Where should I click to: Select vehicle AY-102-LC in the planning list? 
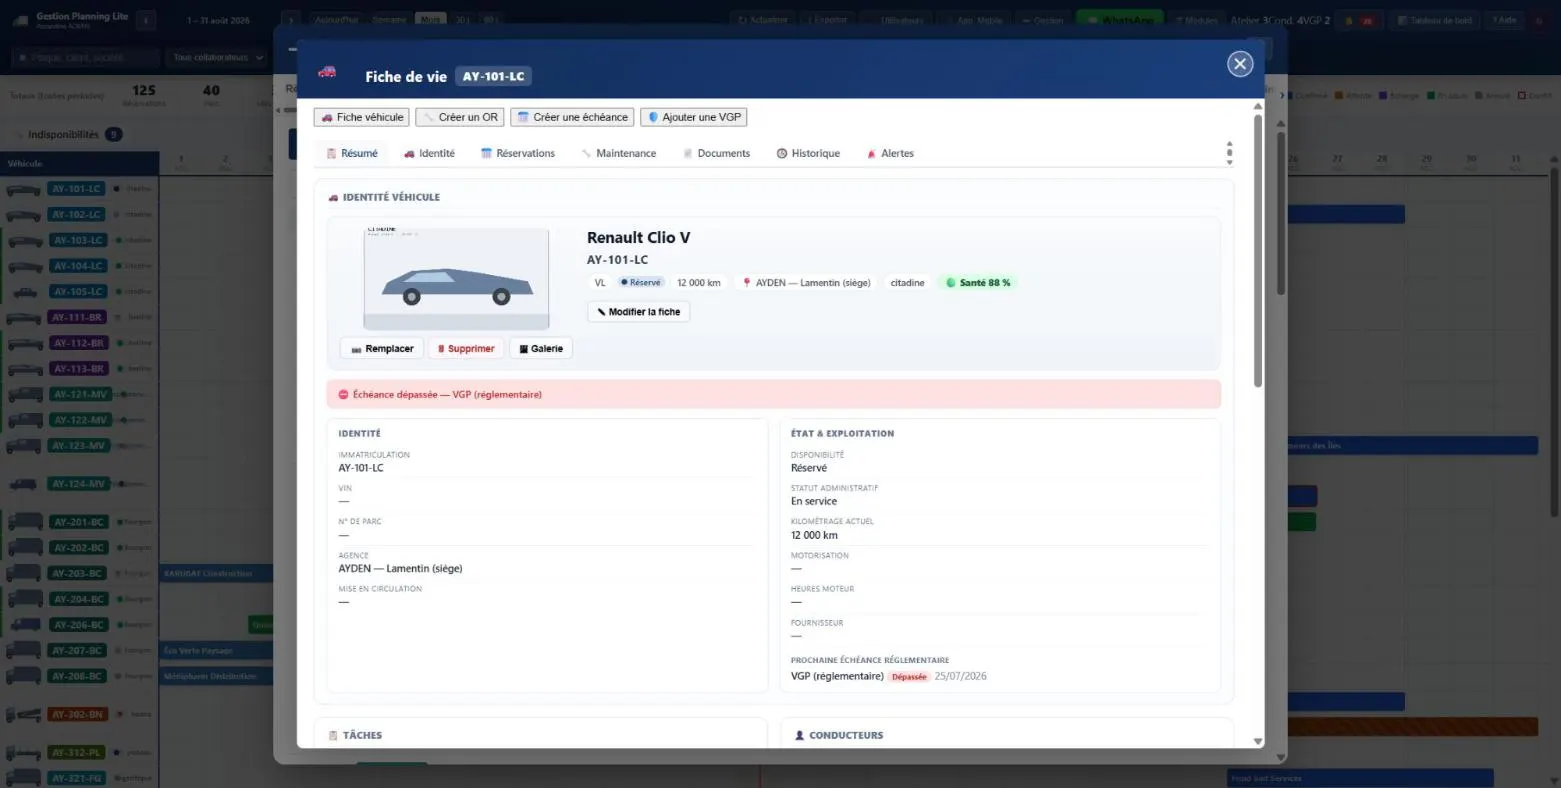point(78,215)
